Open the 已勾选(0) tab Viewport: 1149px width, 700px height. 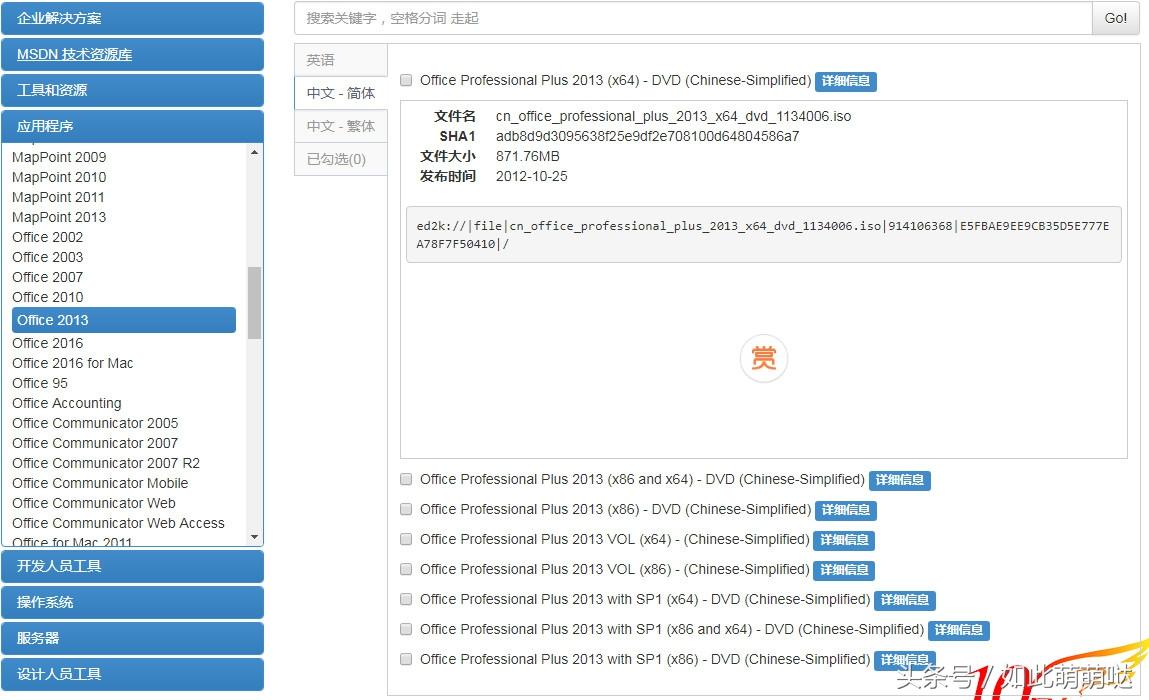click(x=341, y=159)
